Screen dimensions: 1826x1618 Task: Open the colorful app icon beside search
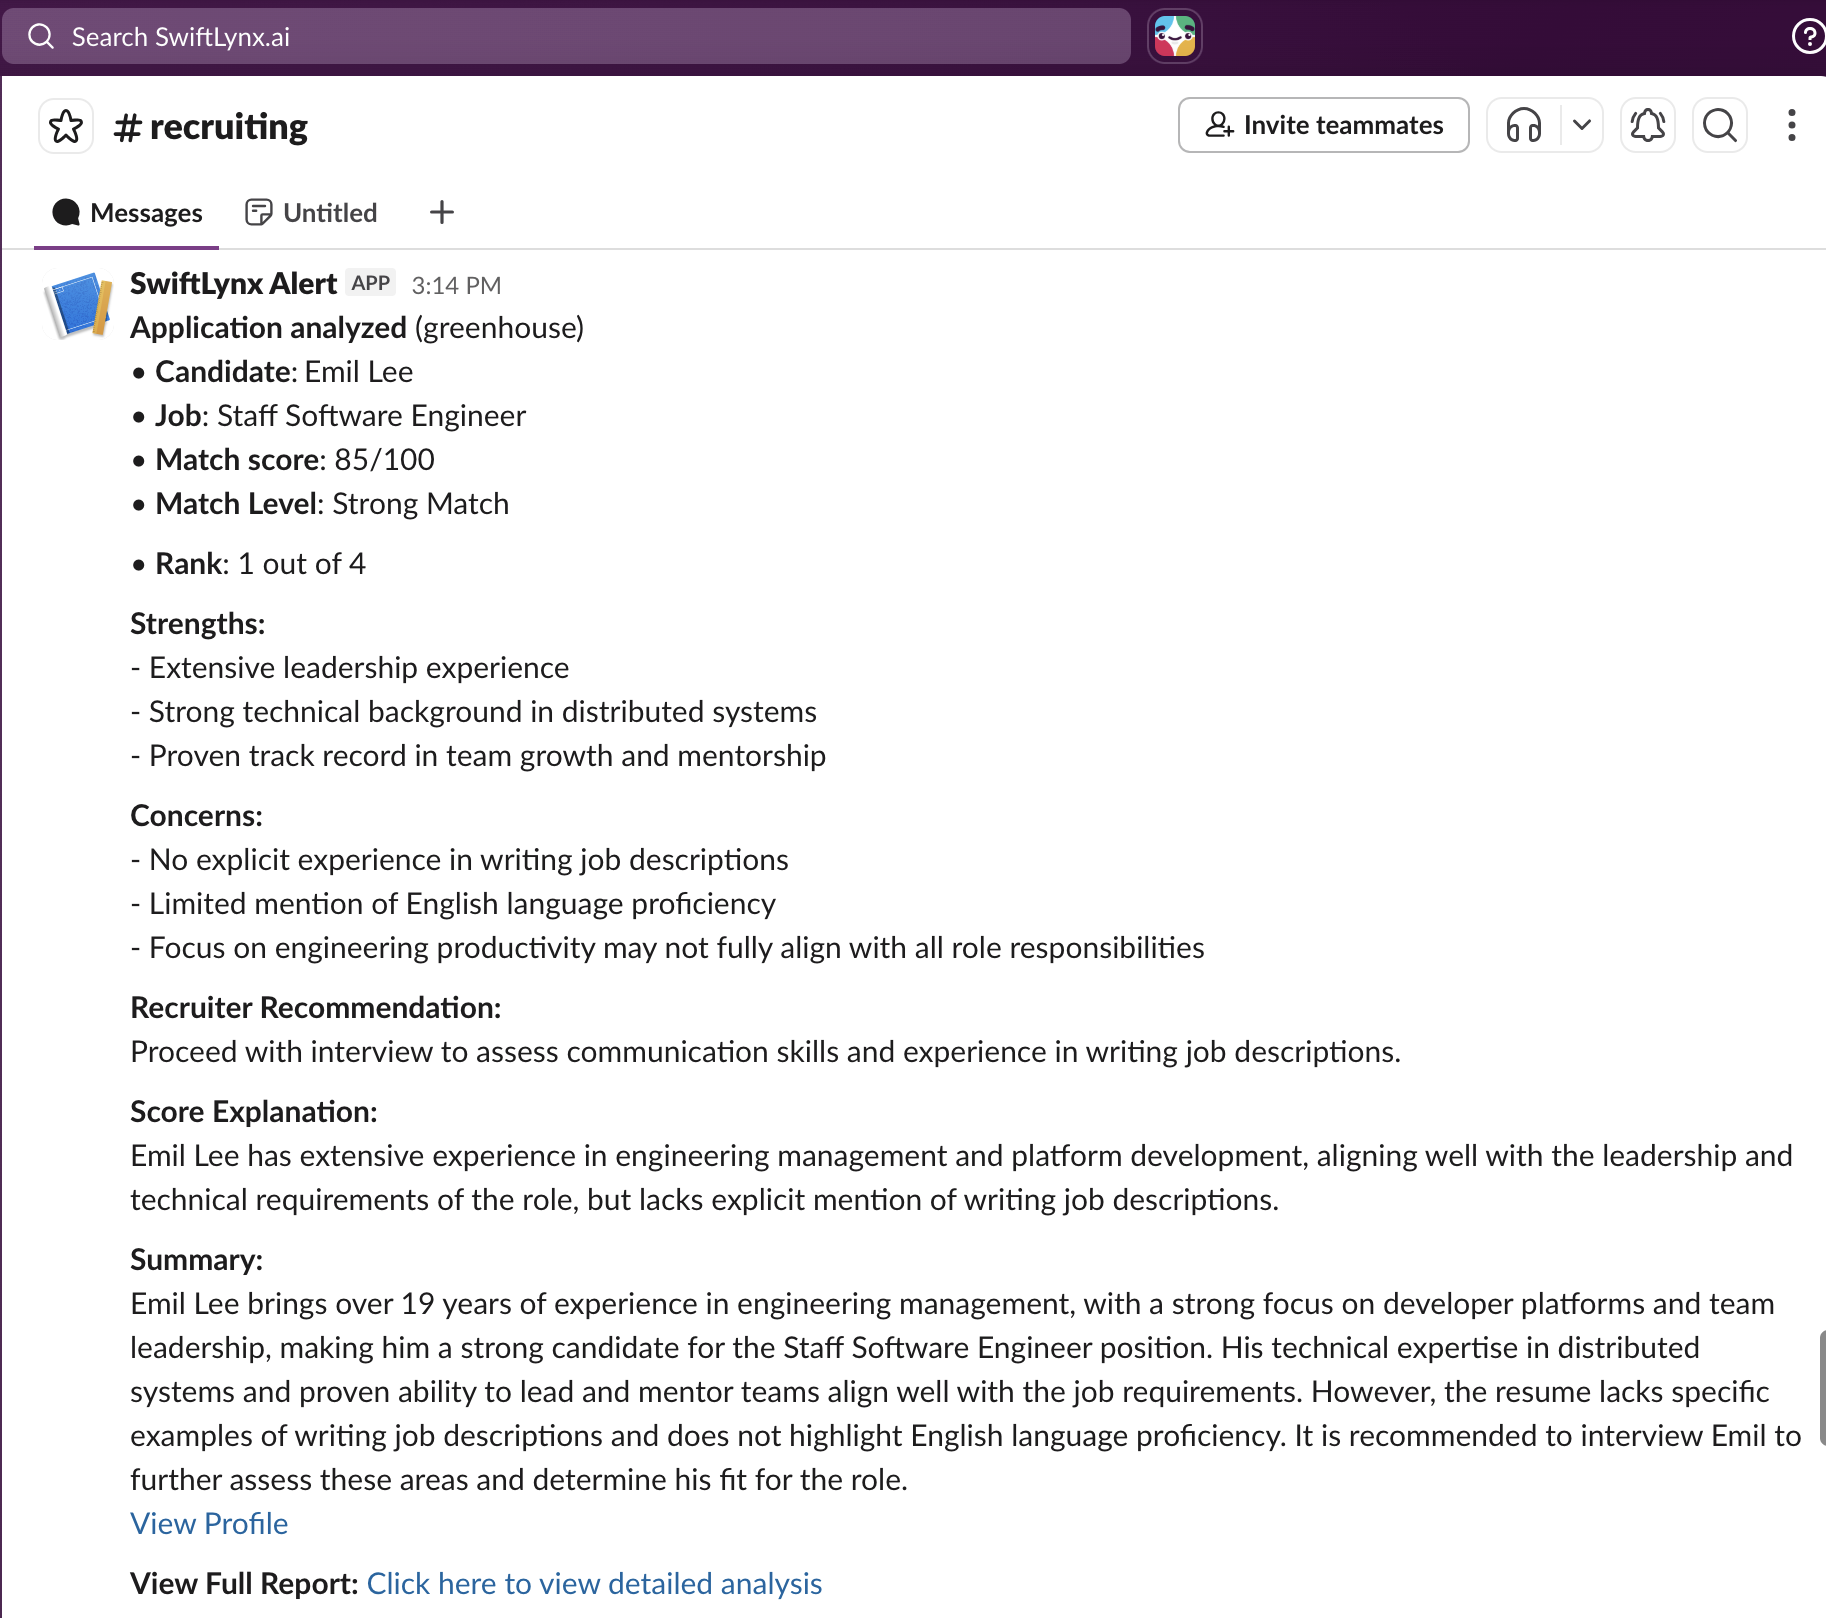pyautogui.click(x=1174, y=37)
